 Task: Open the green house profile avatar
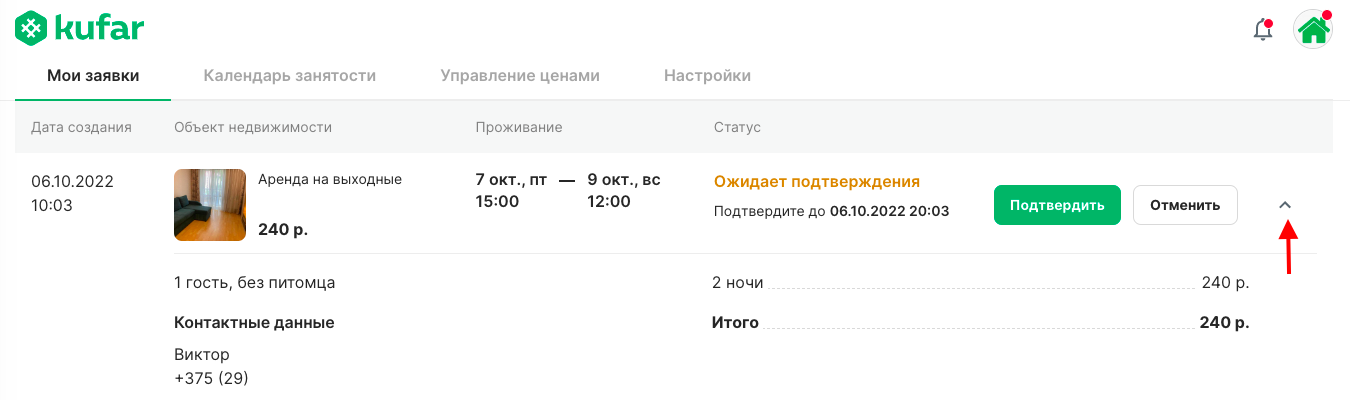coord(1313,30)
